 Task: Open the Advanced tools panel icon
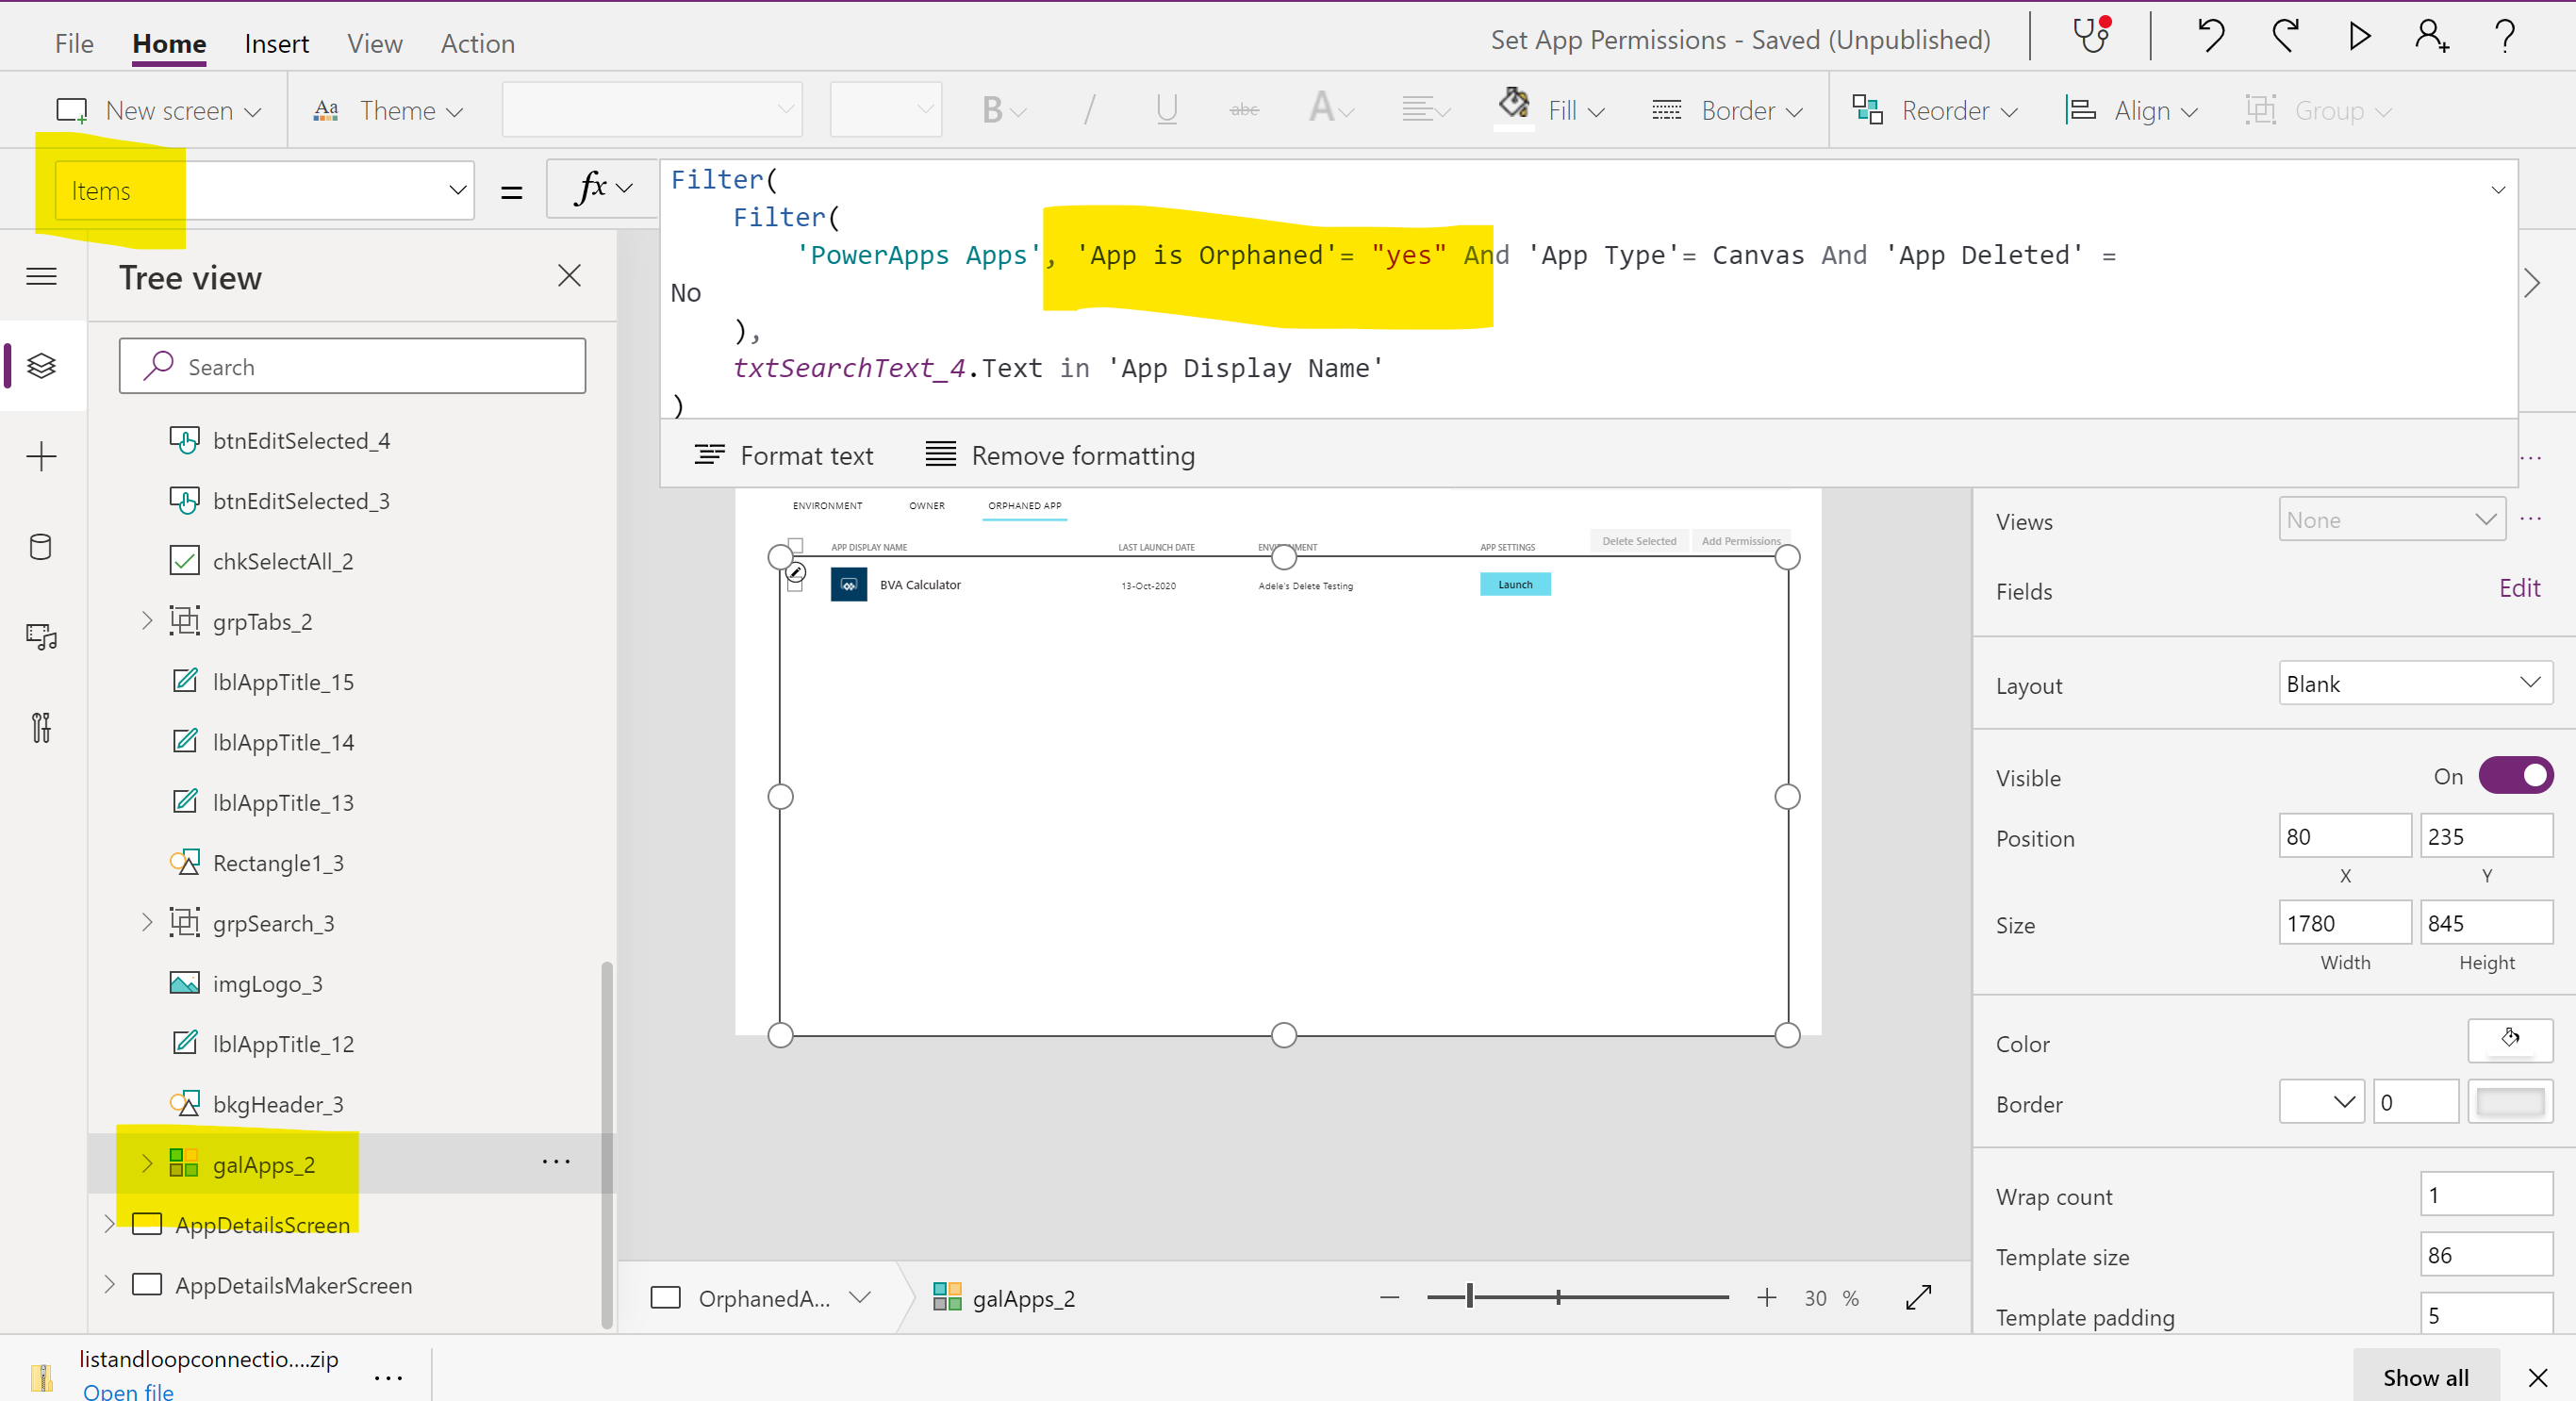(41, 727)
